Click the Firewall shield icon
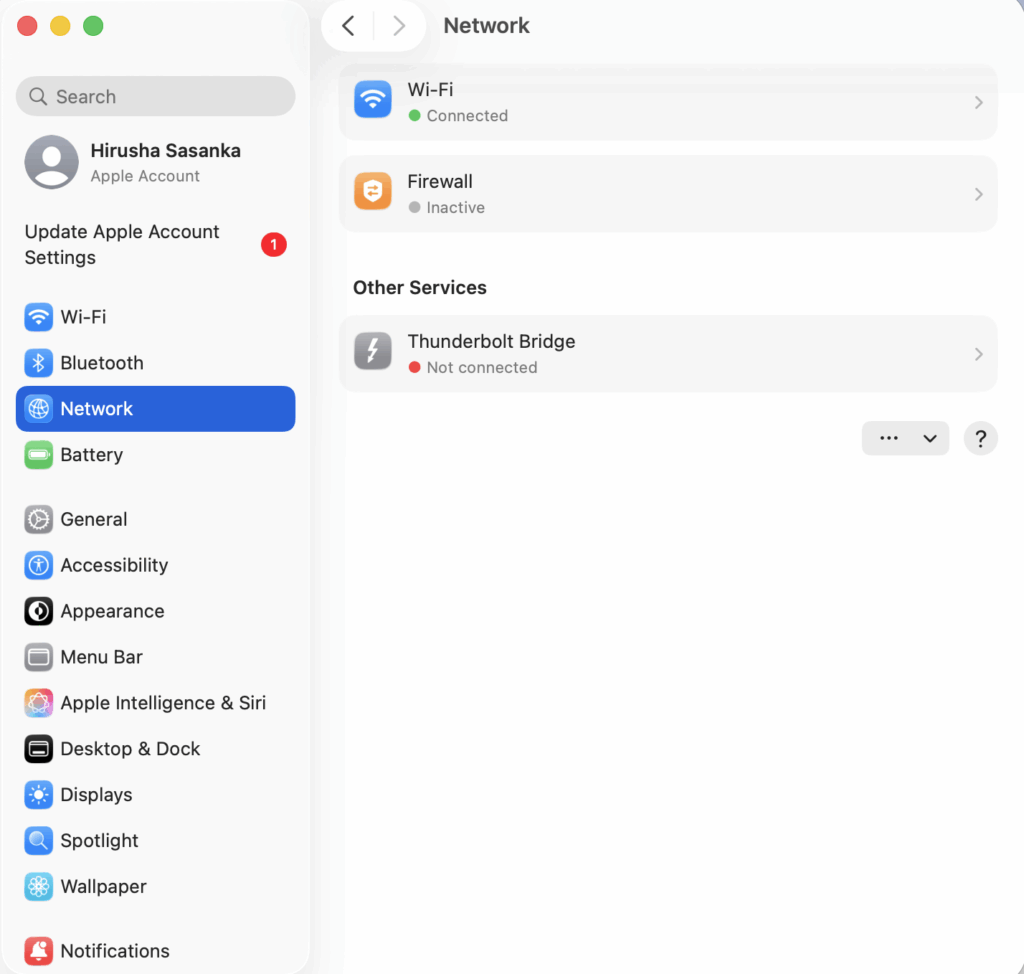This screenshot has width=1024, height=974. click(x=373, y=194)
